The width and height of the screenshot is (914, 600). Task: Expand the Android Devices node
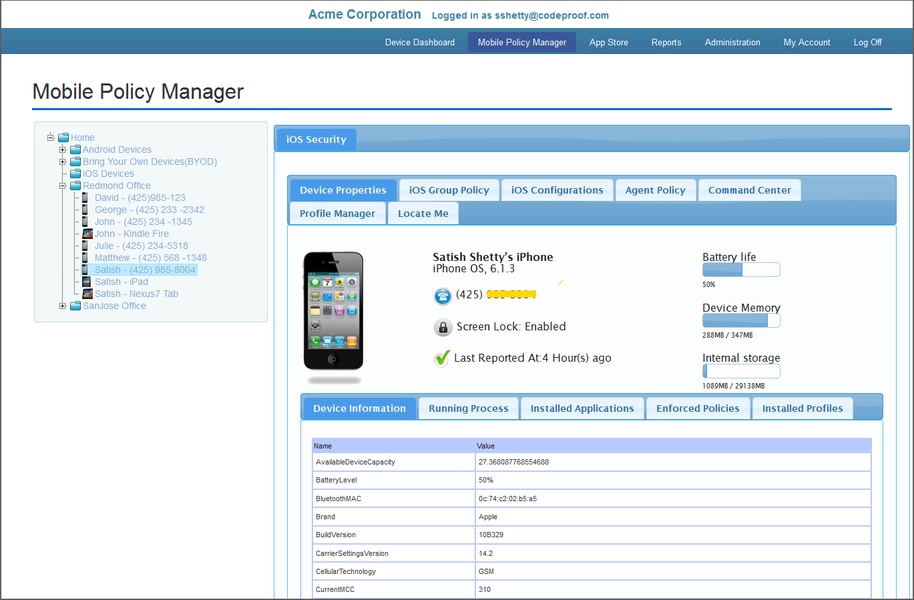62,150
